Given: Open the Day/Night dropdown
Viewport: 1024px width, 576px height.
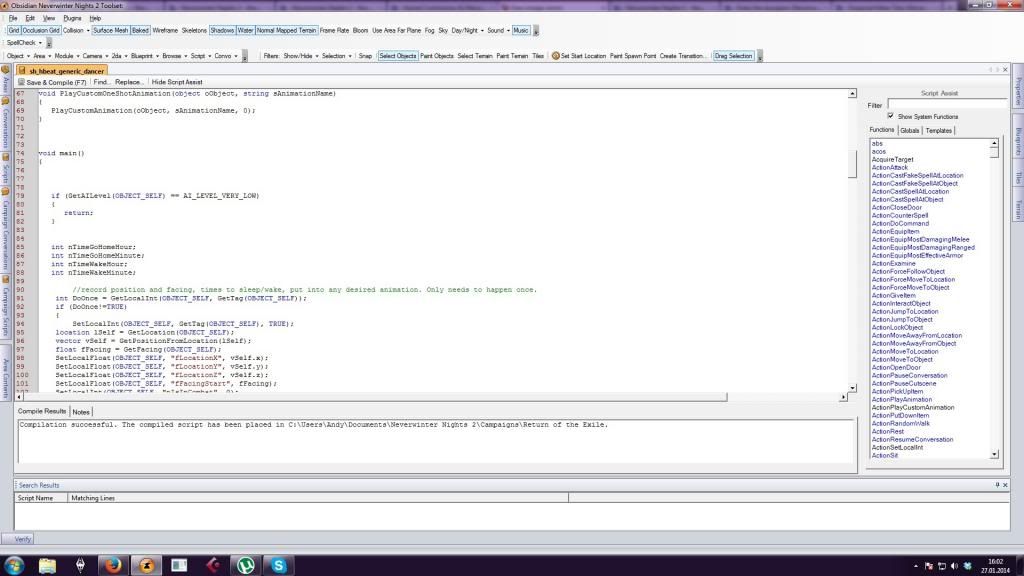Looking at the screenshot, I should click(466, 30).
